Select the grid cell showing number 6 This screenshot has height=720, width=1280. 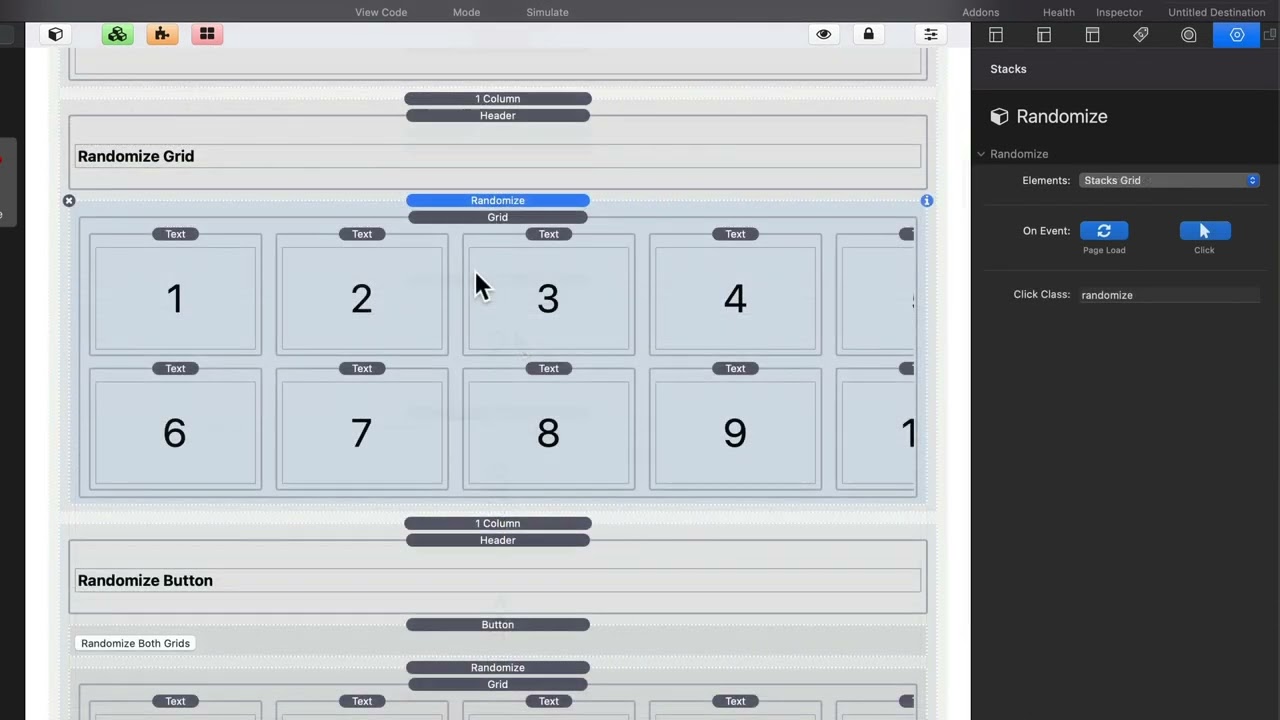pos(175,433)
